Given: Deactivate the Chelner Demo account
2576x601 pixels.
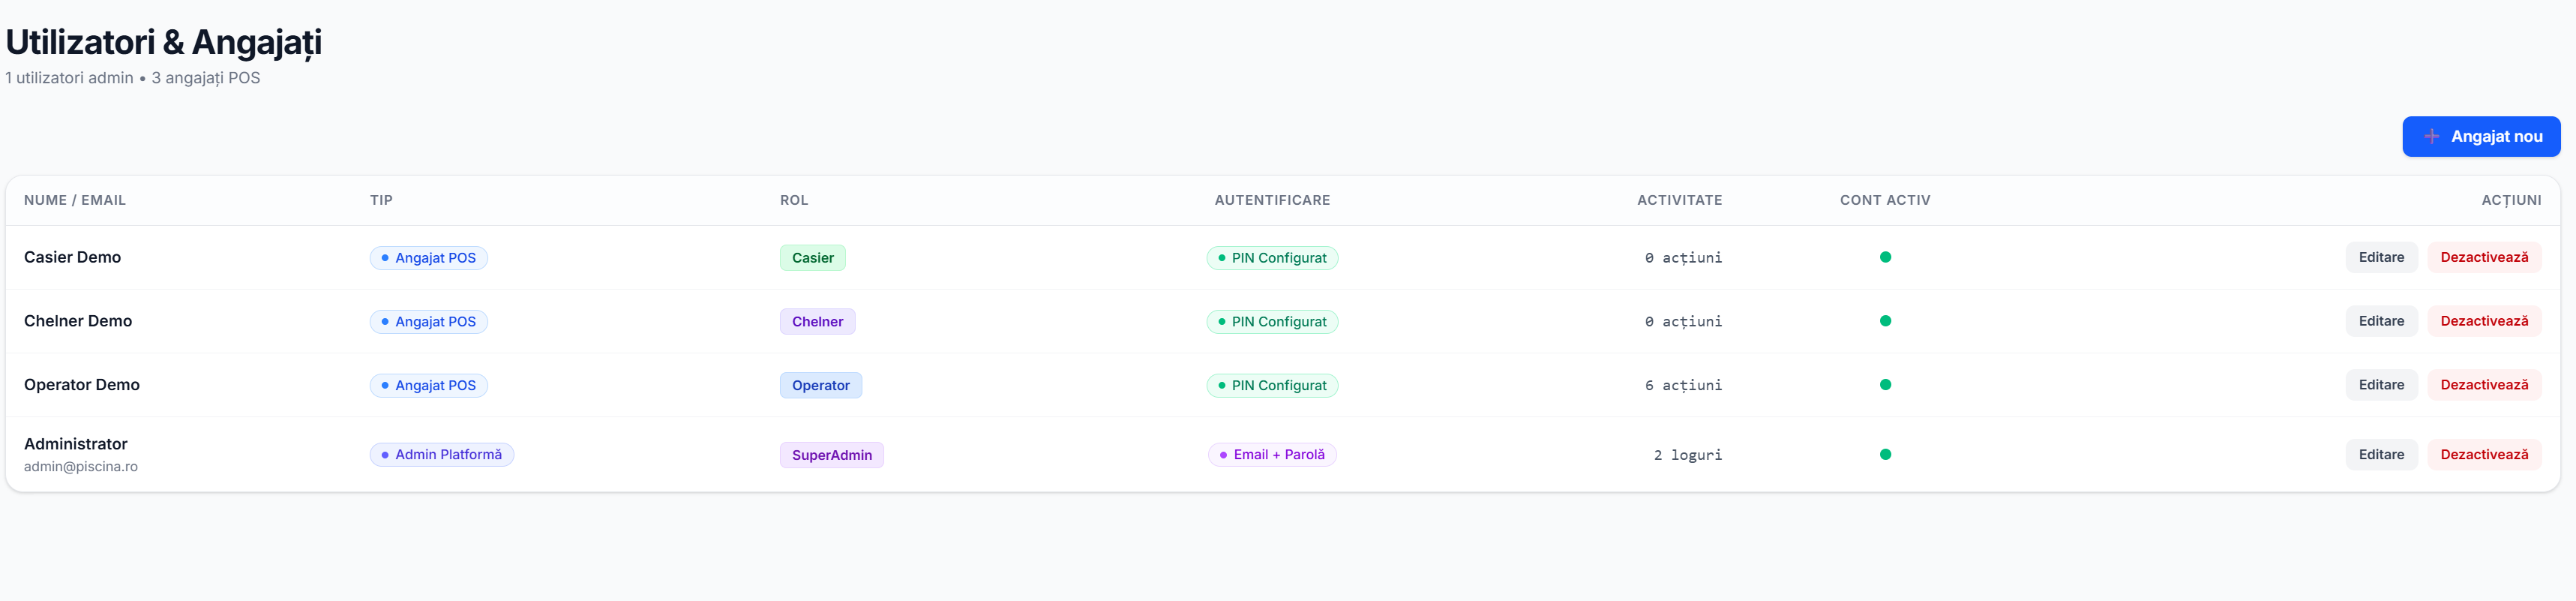Looking at the screenshot, I should 2484,321.
